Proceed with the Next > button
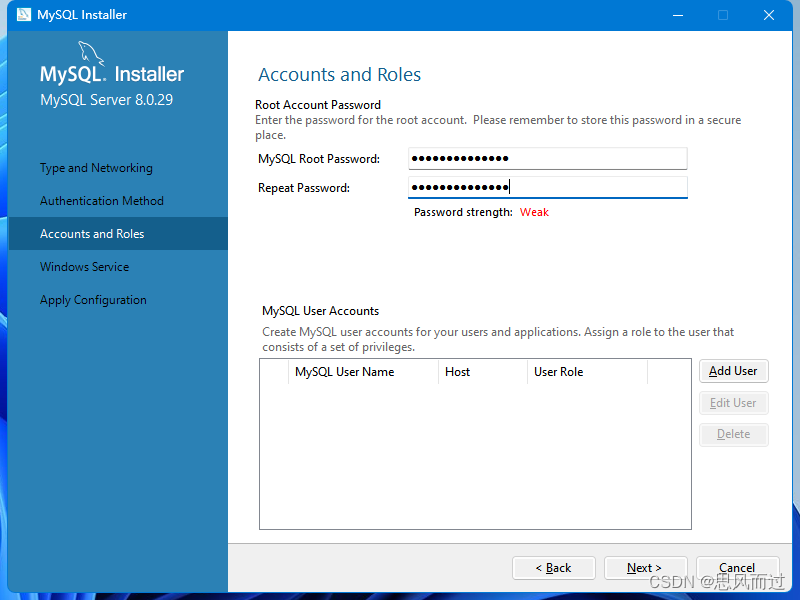Image resolution: width=800 pixels, height=600 pixels. pos(645,568)
